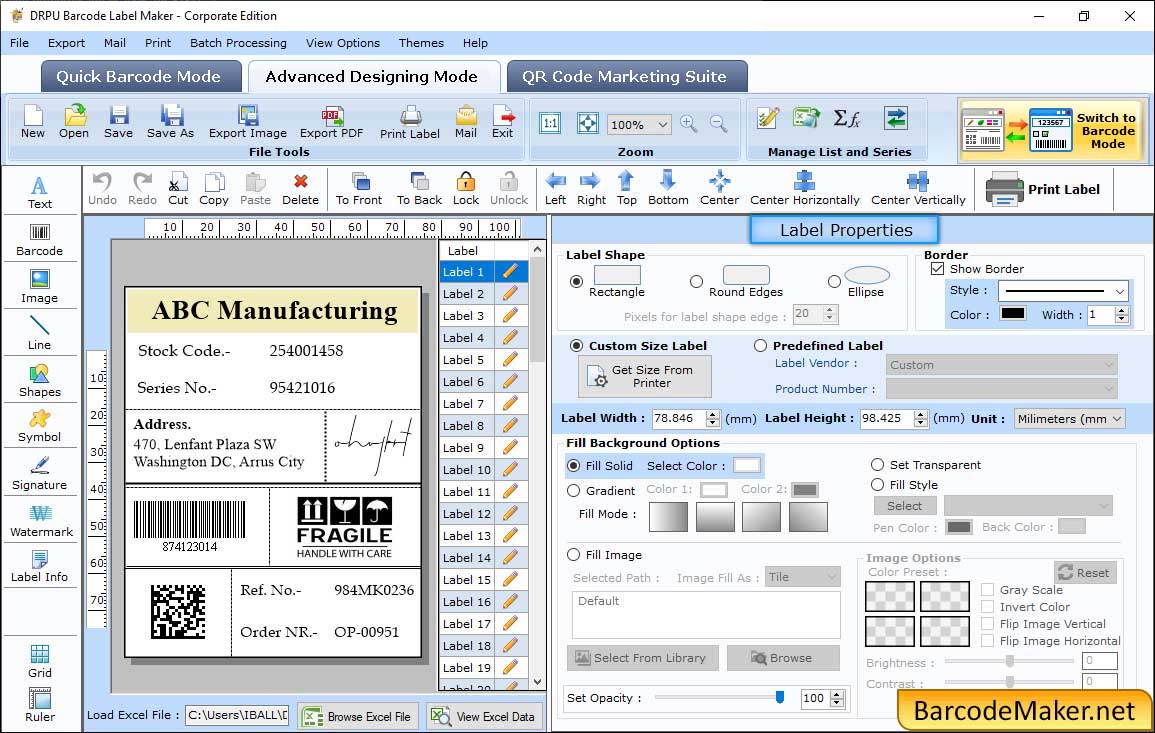Open Image Fill As Tile dropdown
Screen dimensions: 1155x733
pyautogui.click(x=803, y=577)
